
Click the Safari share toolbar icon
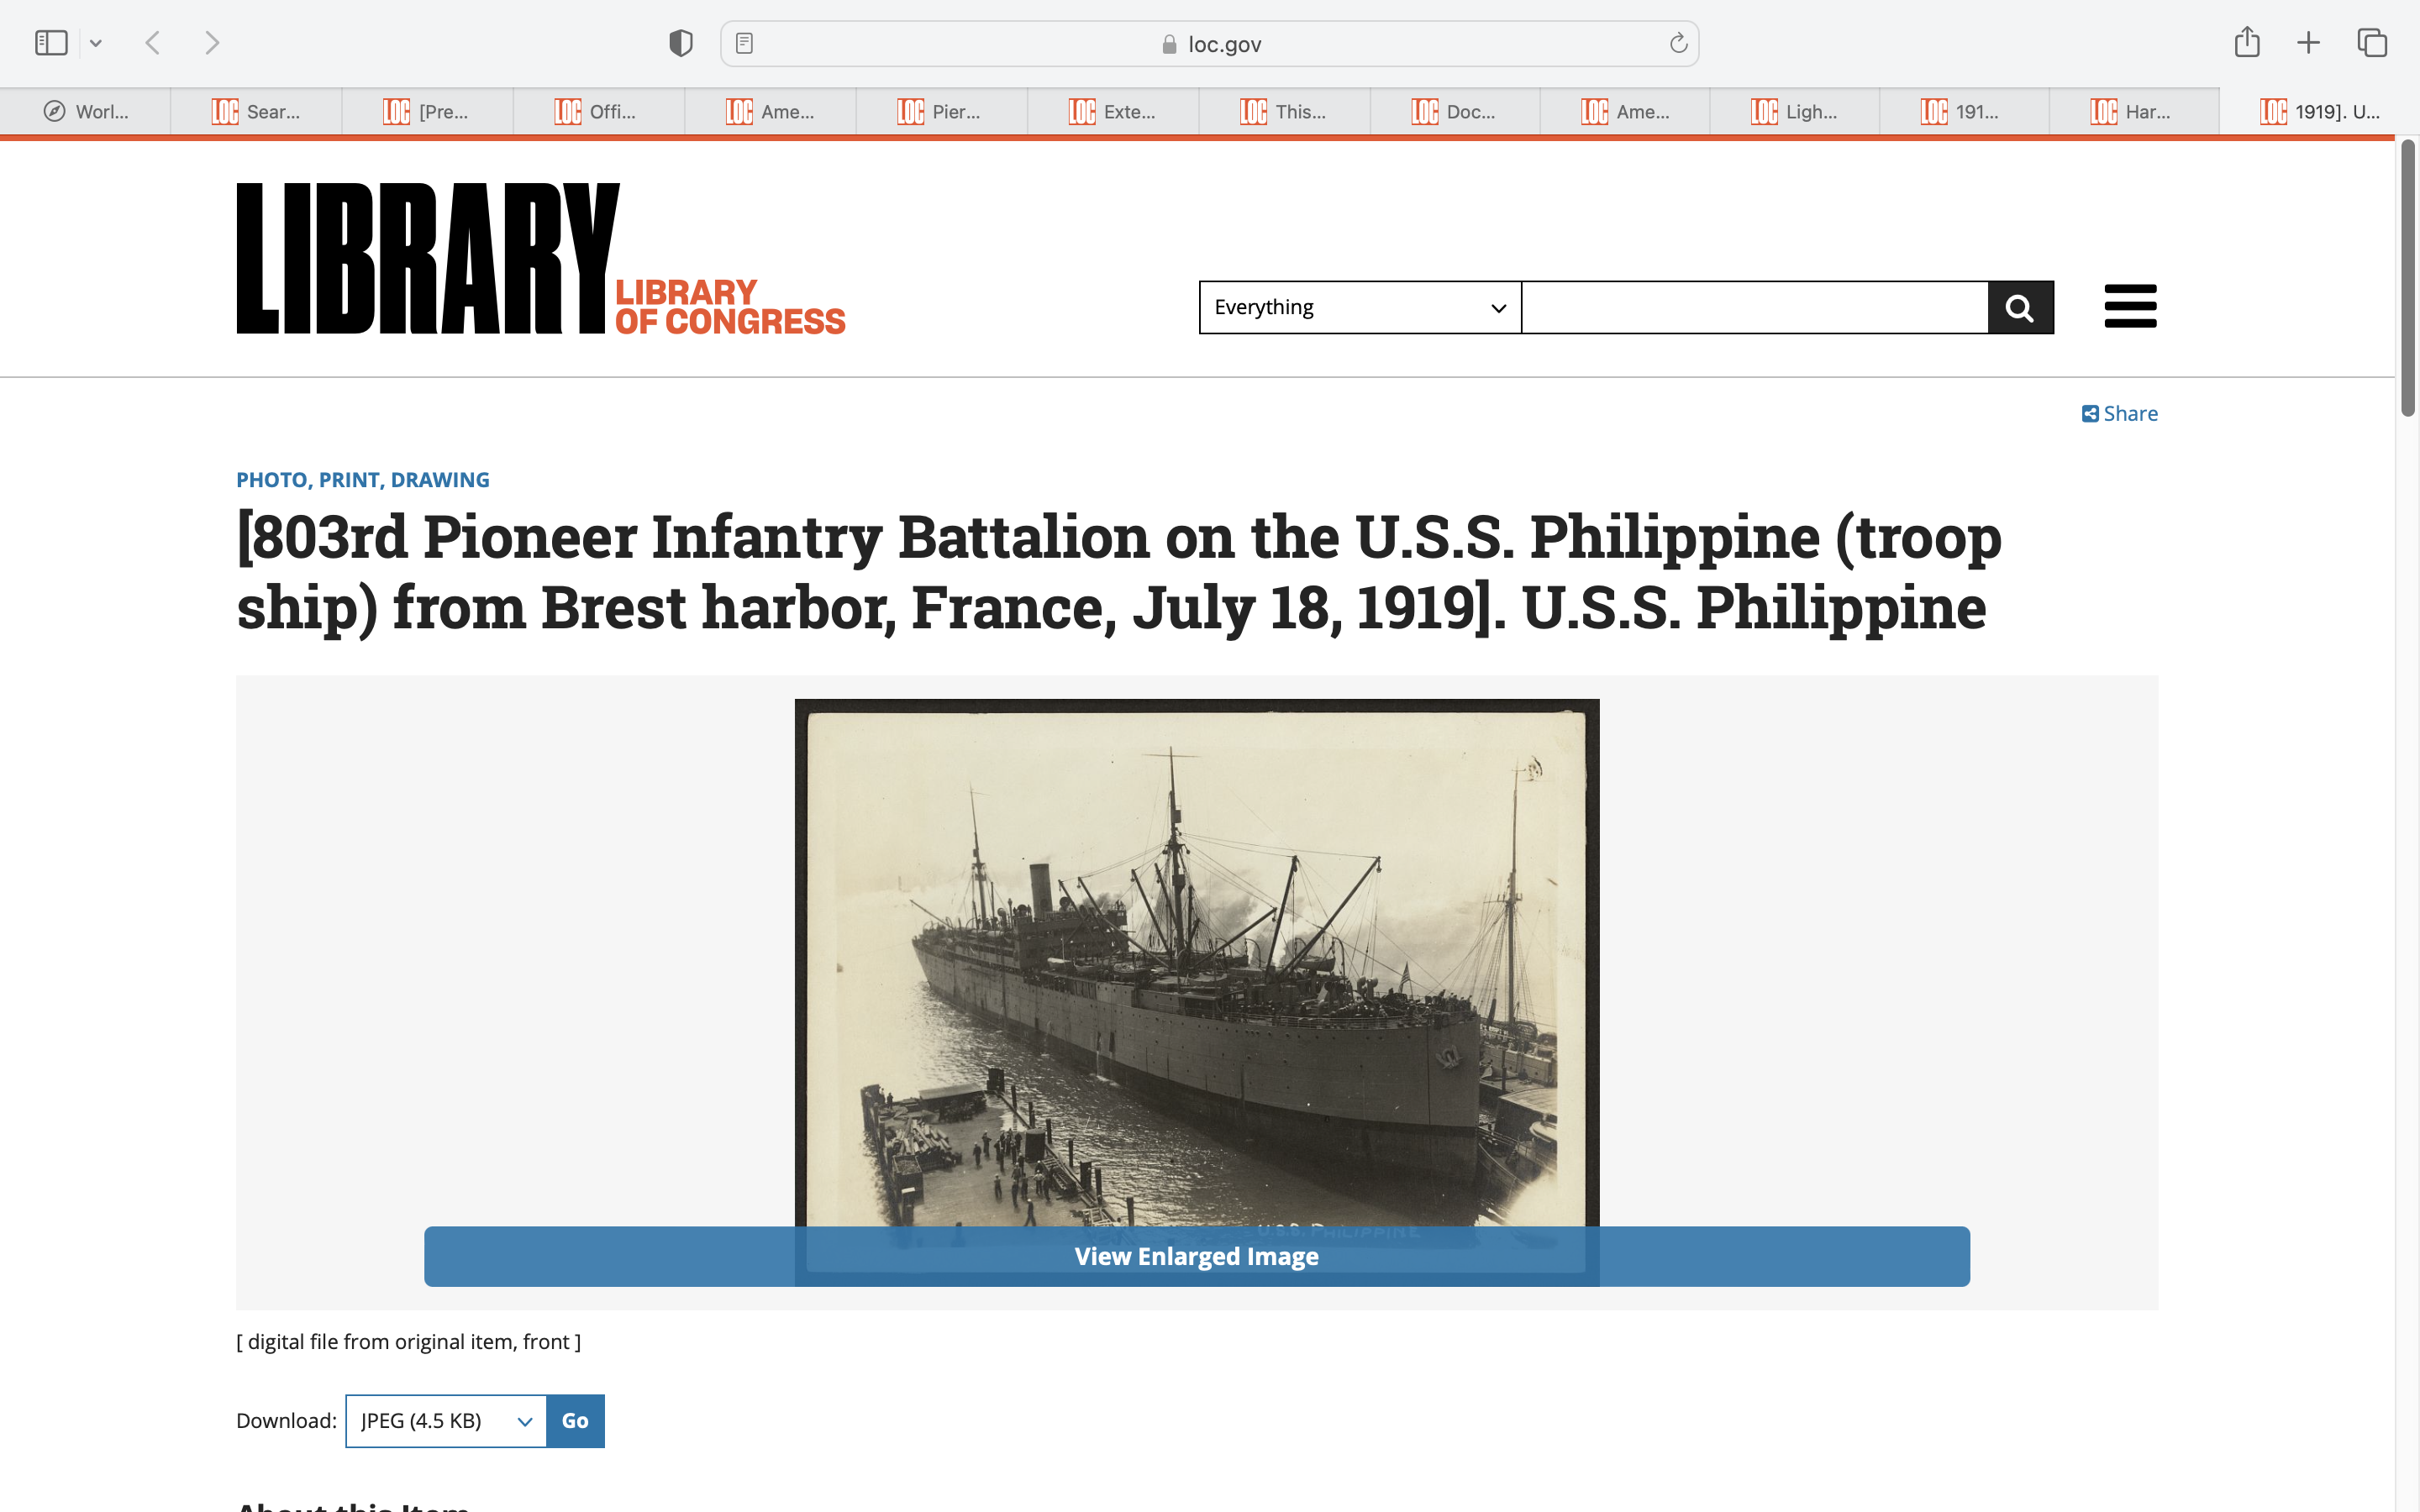[x=2246, y=43]
